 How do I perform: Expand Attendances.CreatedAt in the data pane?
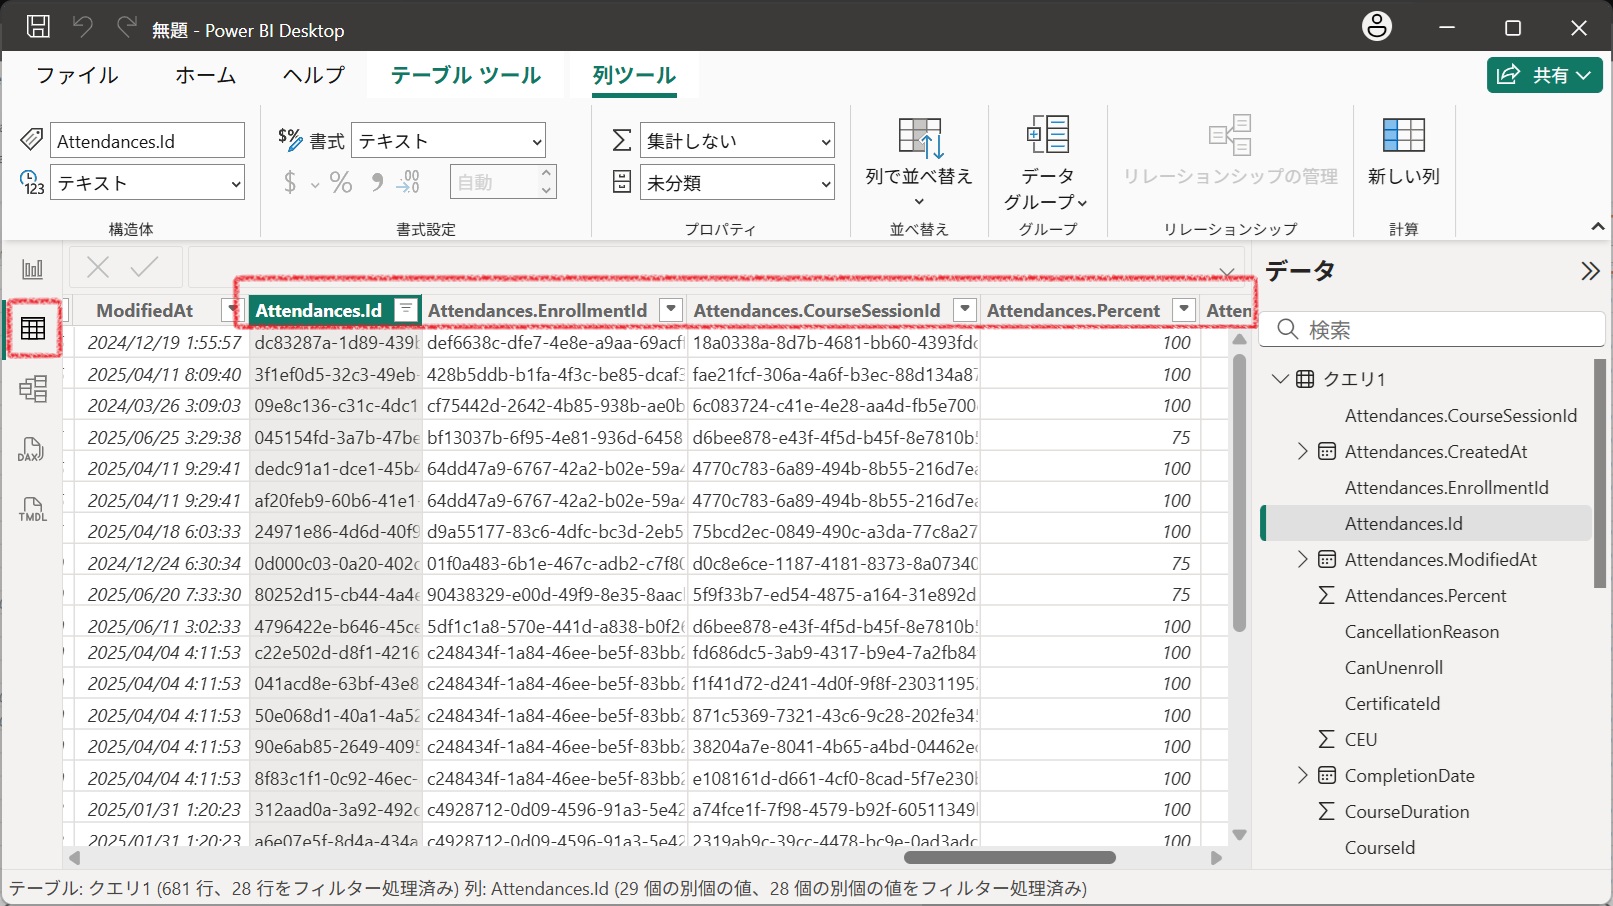pyautogui.click(x=1303, y=451)
